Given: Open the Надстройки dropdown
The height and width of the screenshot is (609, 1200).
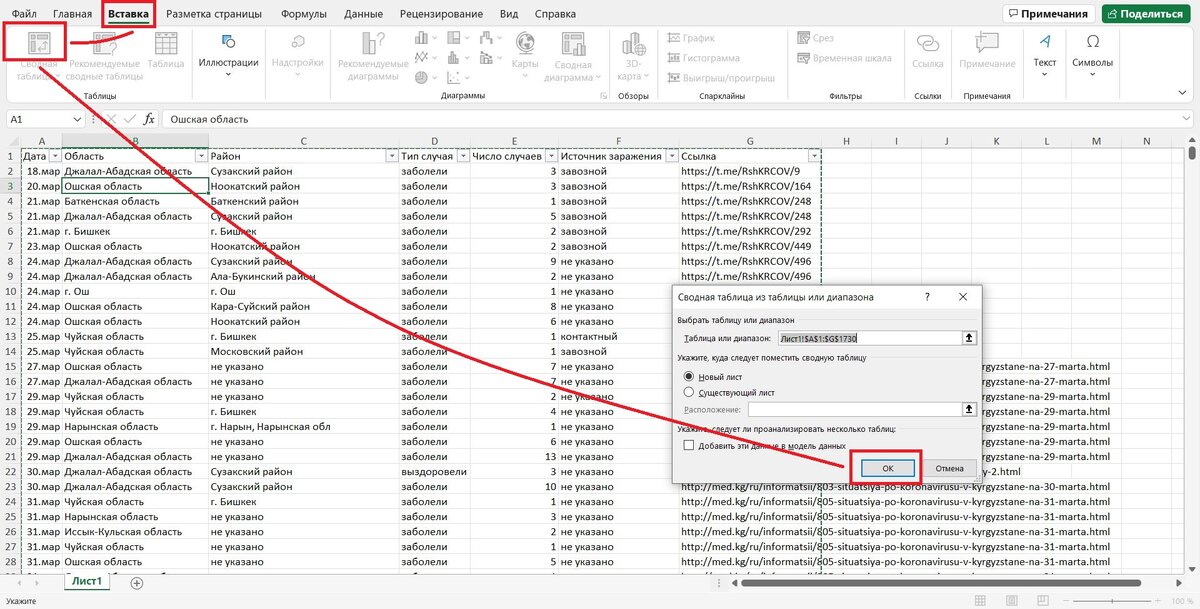Looking at the screenshot, I should click(x=298, y=57).
